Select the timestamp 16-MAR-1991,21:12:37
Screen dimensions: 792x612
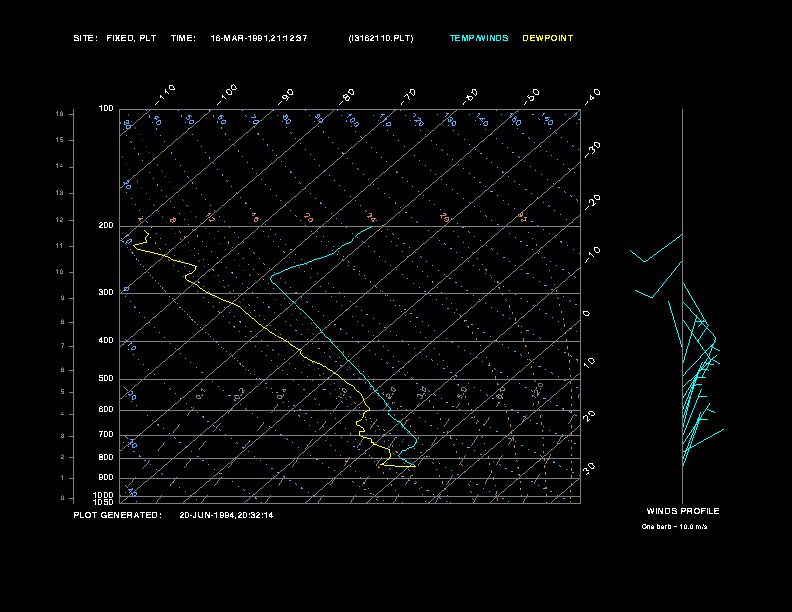(x=259, y=38)
